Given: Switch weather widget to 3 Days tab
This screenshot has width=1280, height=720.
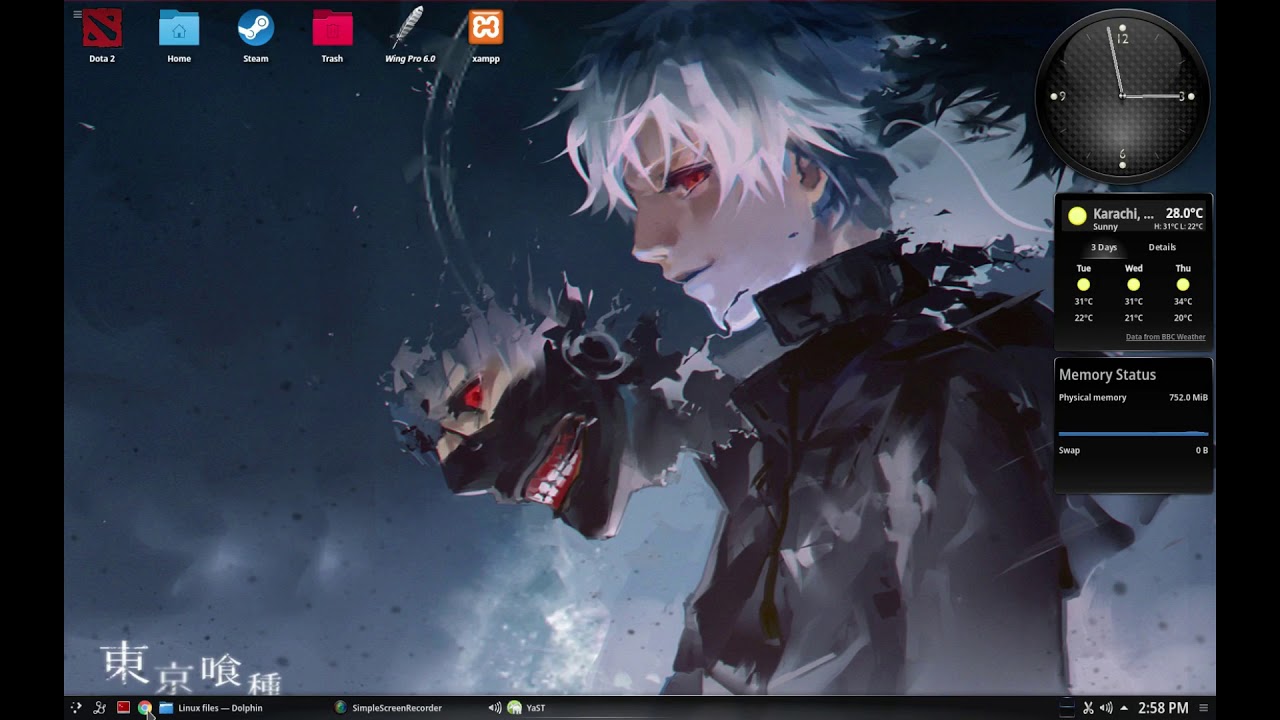Looking at the screenshot, I should click(1104, 247).
